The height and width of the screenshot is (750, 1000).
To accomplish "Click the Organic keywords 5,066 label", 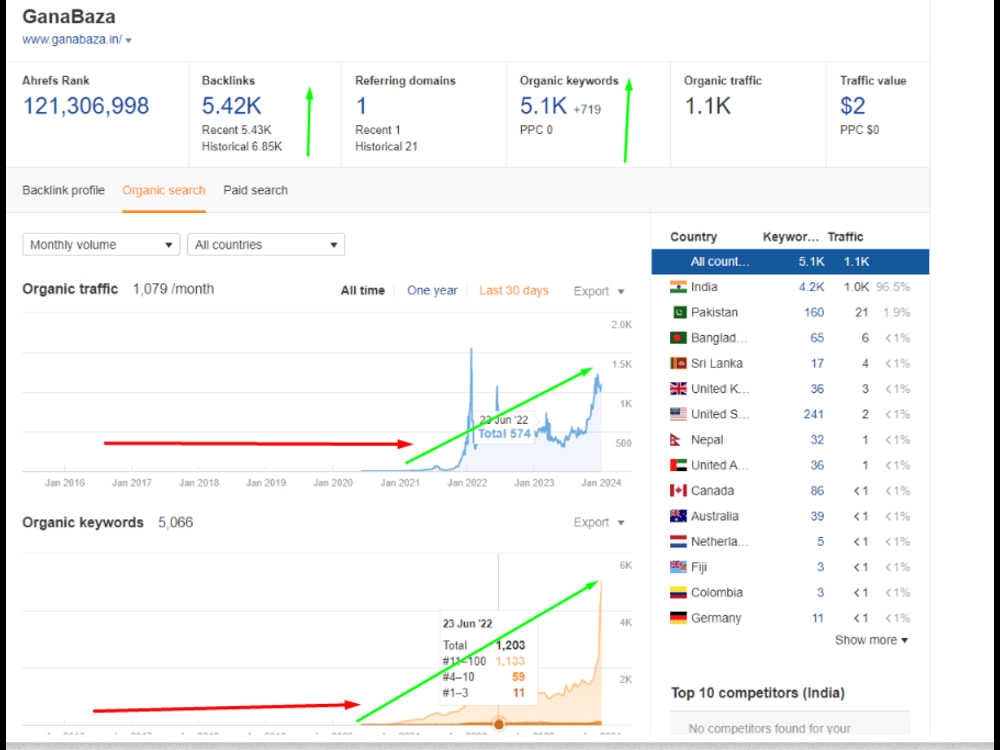I will coord(108,523).
